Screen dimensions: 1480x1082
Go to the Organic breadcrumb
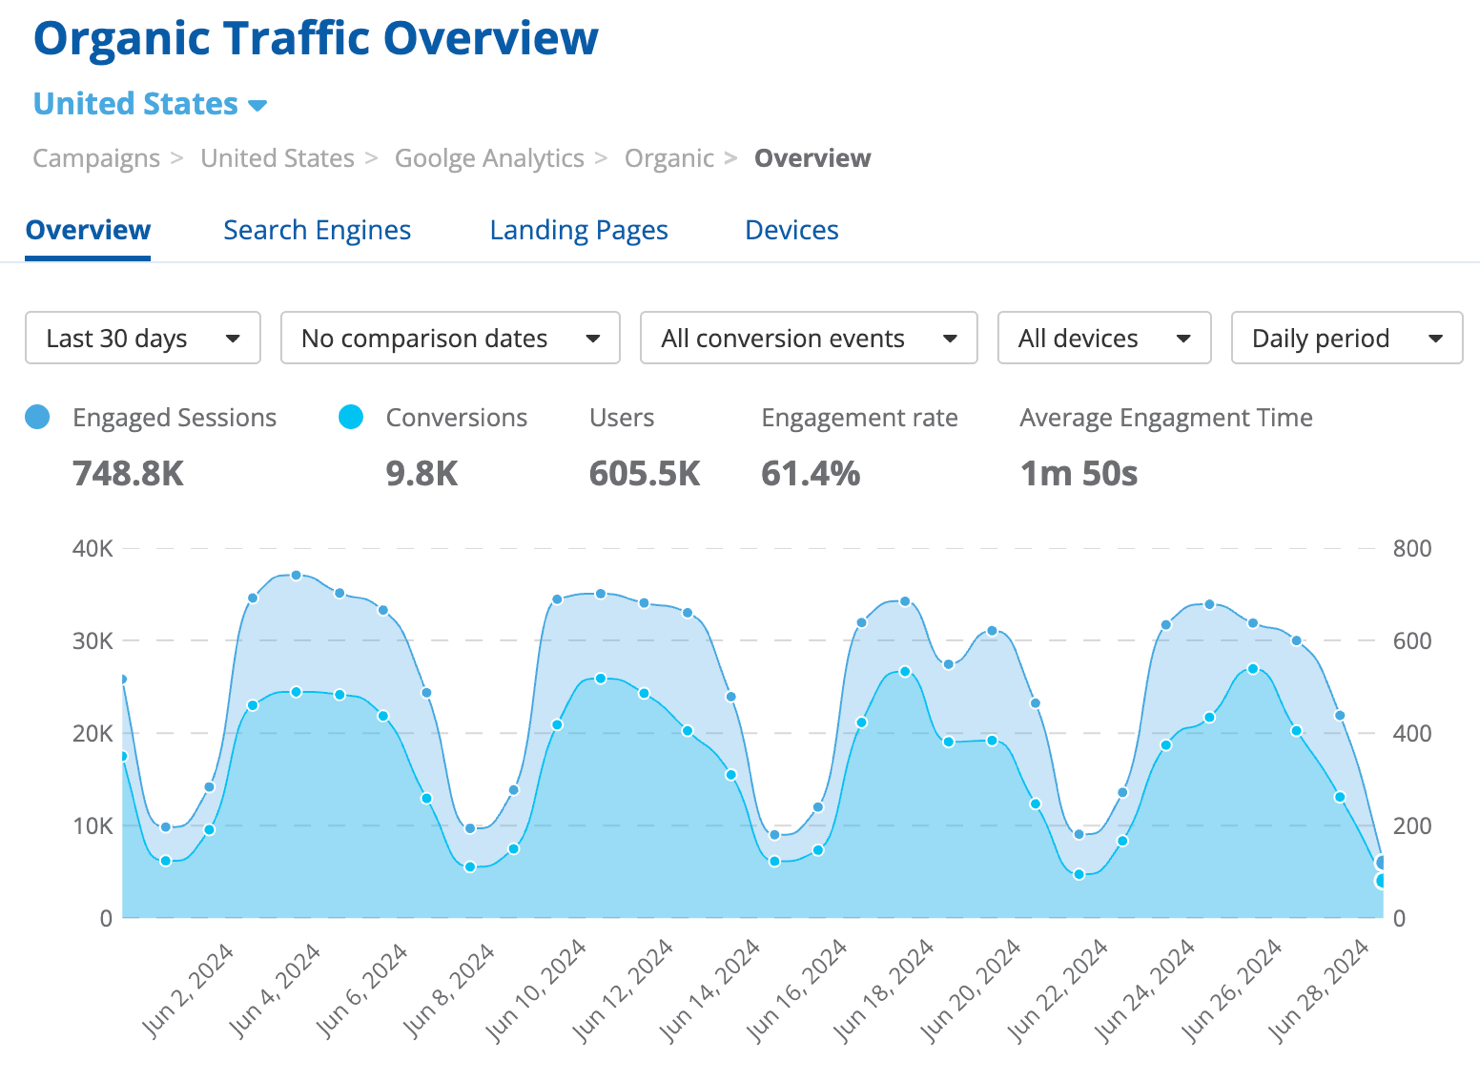[669, 158]
